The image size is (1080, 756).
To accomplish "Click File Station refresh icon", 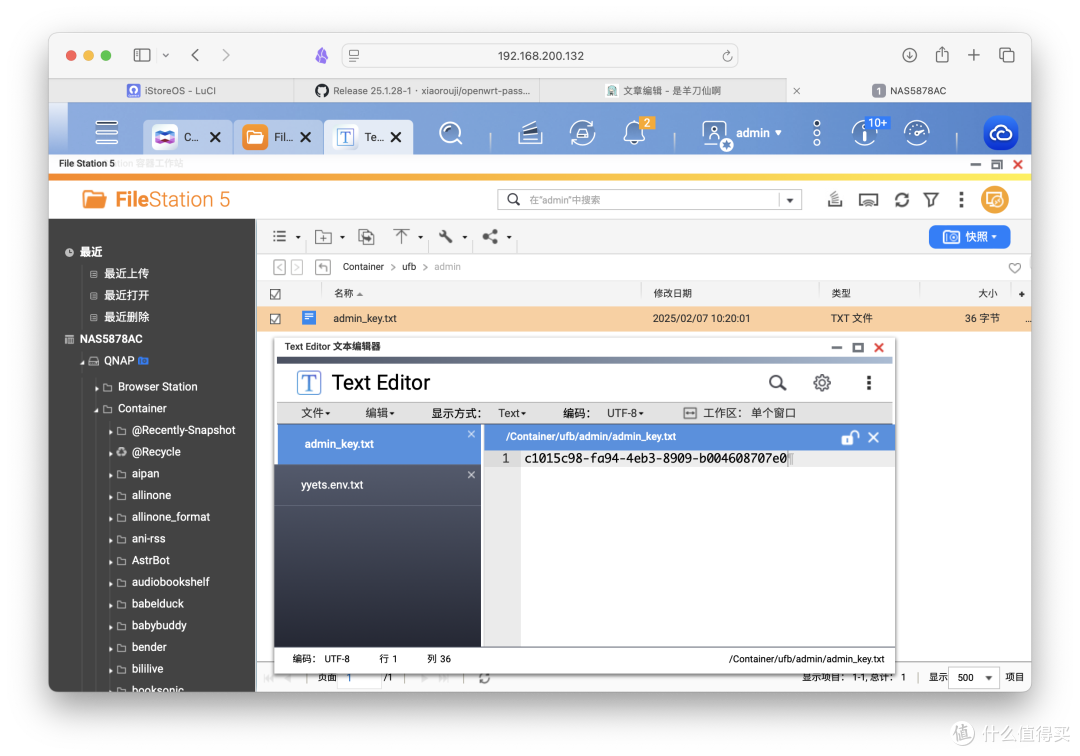I will tap(902, 200).
